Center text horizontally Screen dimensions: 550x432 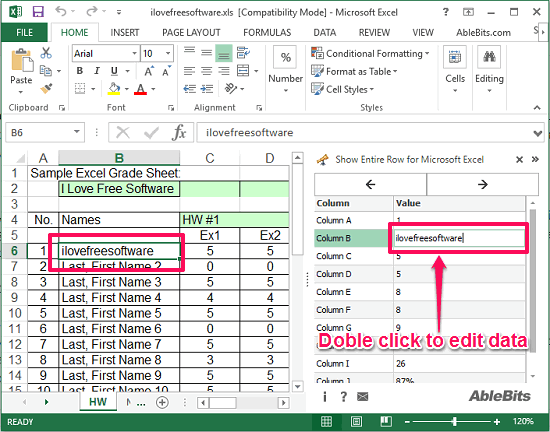[x=207, y=71]
